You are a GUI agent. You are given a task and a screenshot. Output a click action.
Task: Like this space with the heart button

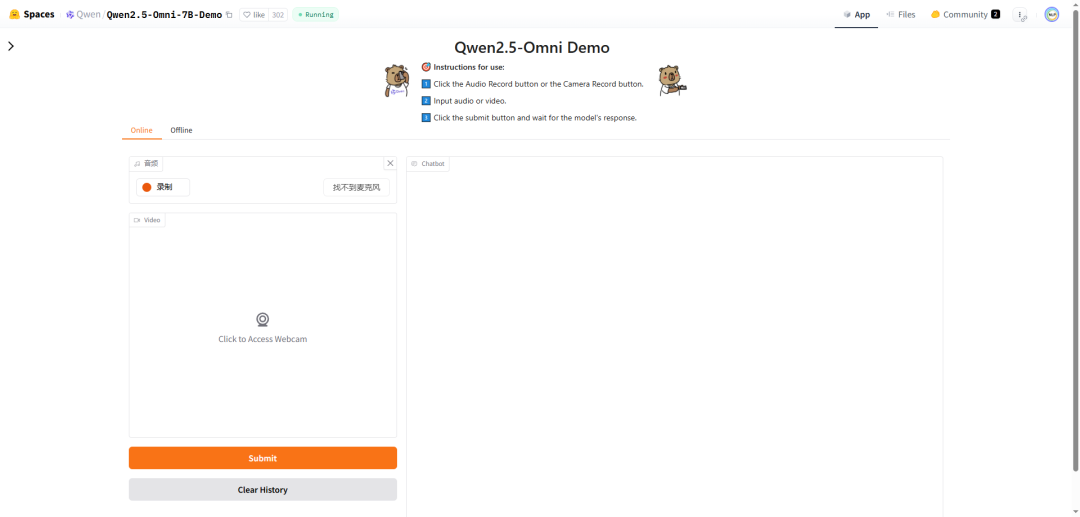(x=253, y=14)
